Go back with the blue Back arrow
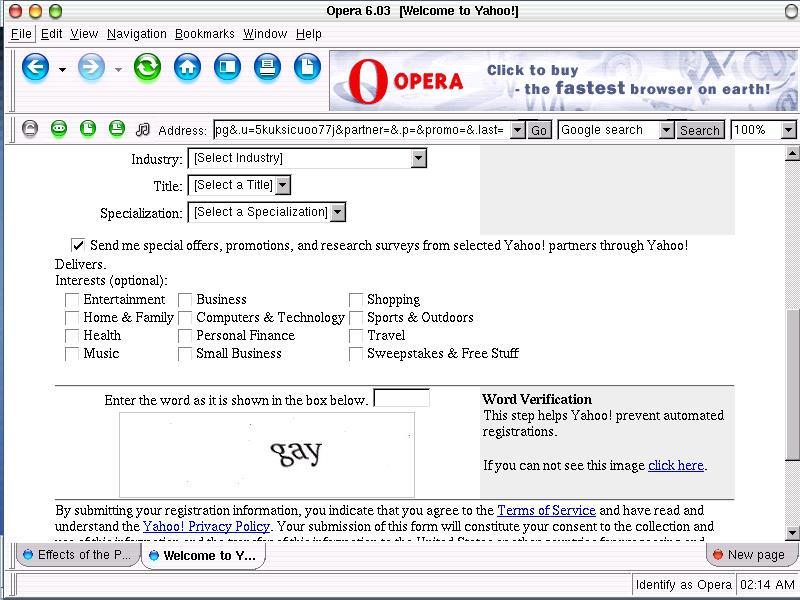 pos(35,67)
